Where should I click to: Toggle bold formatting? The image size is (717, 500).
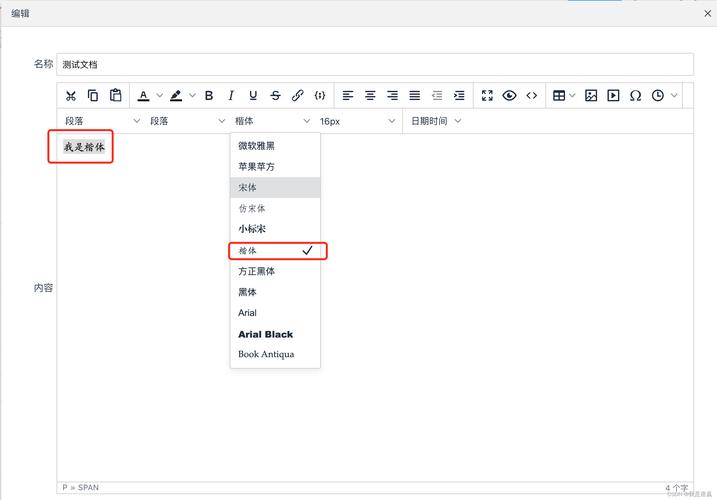tap(209, 96)
